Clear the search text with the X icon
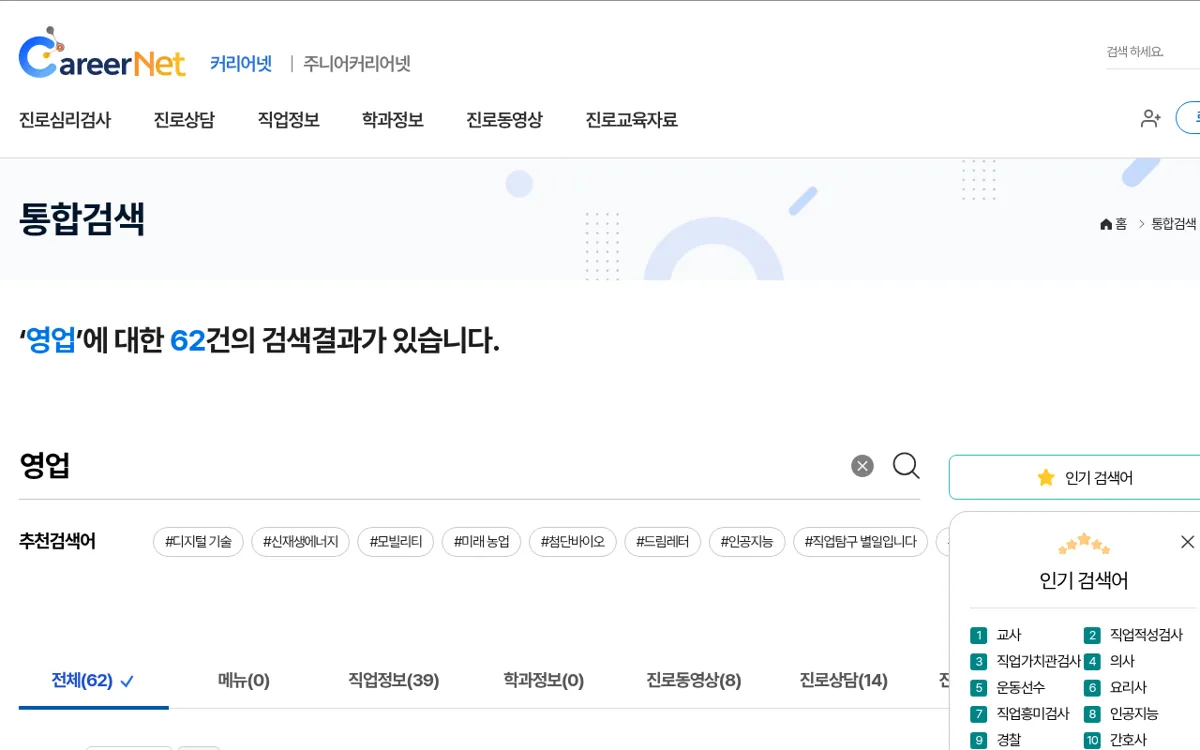Viewport: 1200px width, 750px height. tap(862, 466)
